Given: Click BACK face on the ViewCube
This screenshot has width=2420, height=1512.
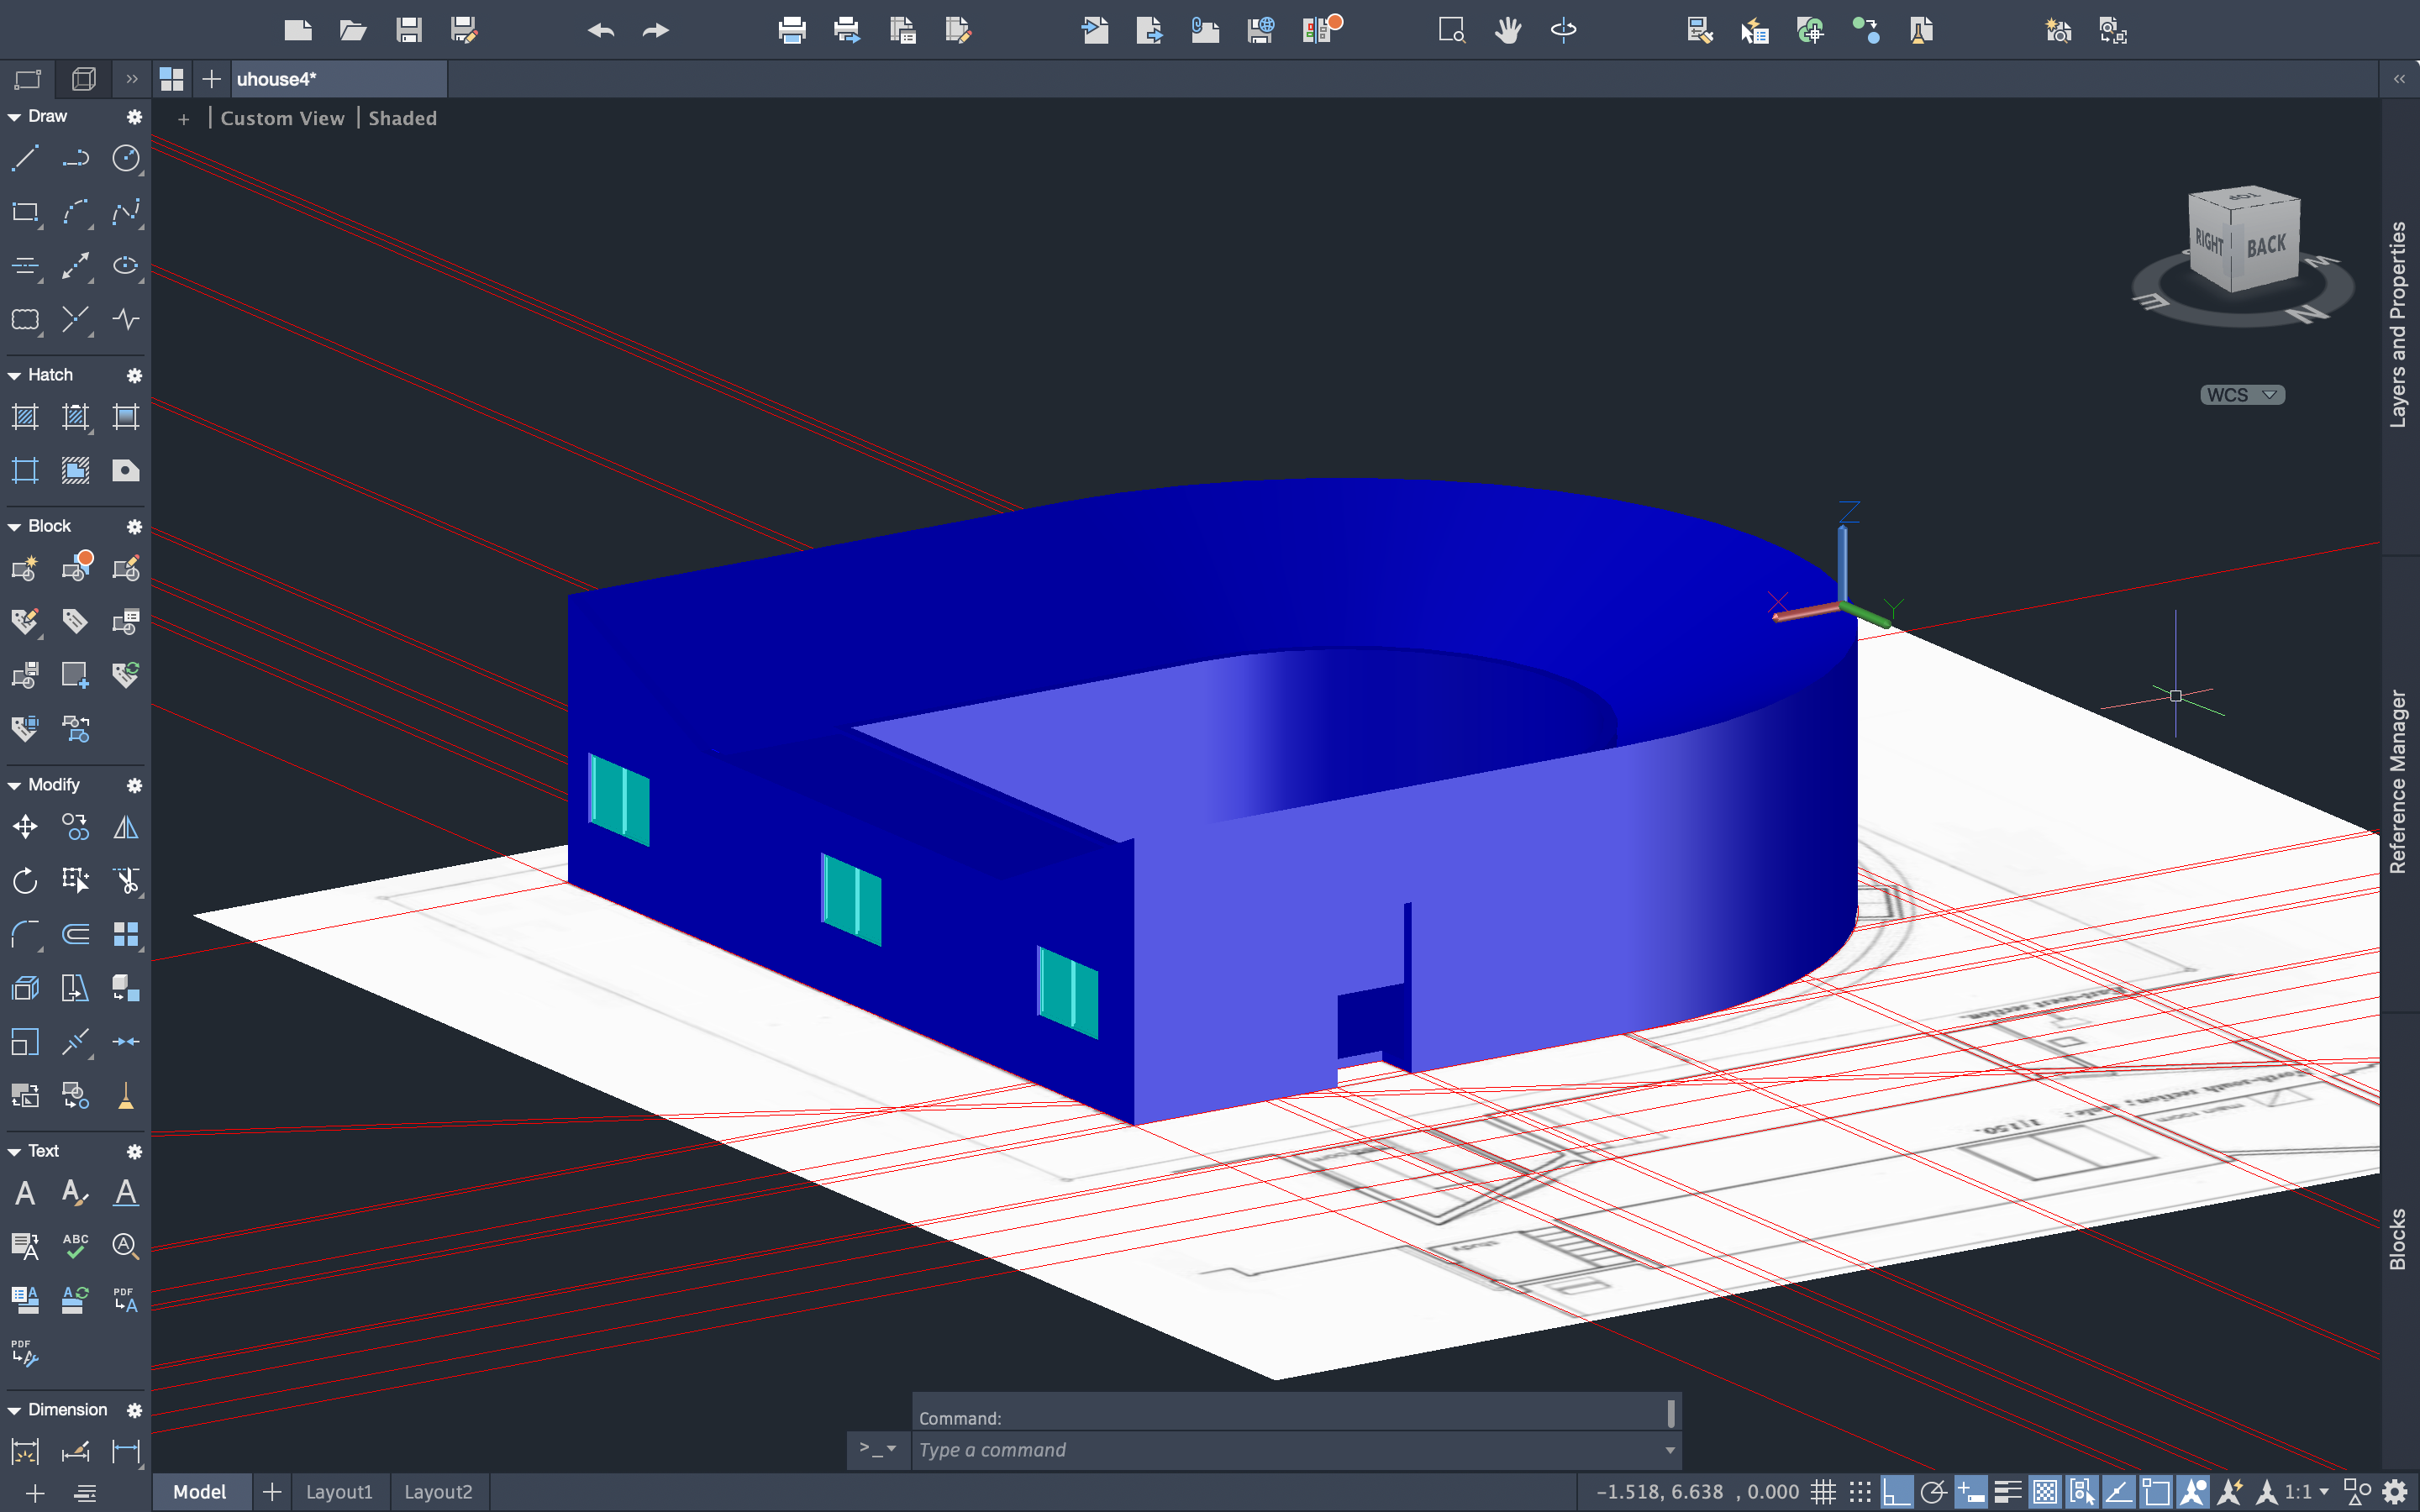Looking at the screenshot, I should 2267,245.
